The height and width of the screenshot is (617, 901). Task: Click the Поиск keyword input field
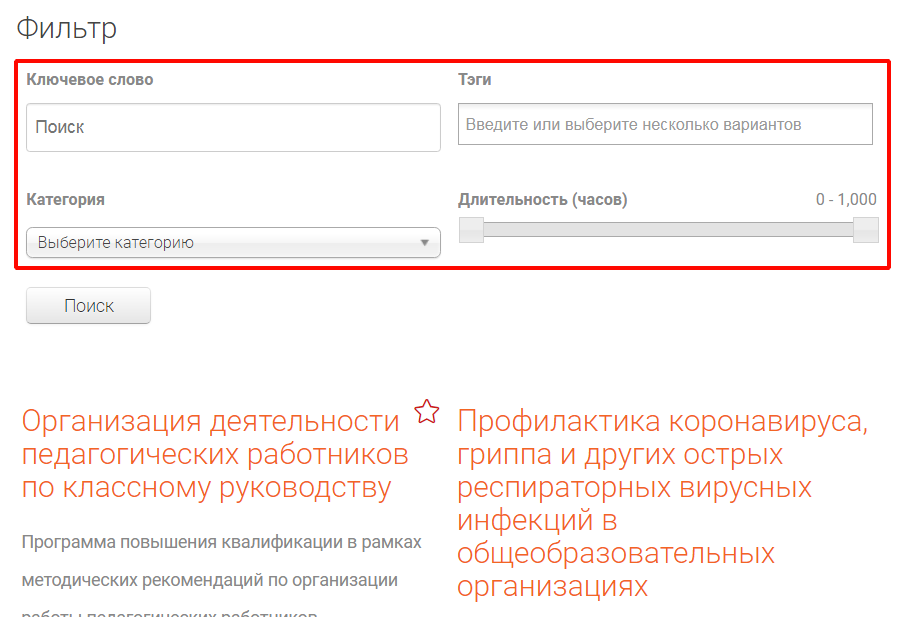233,127
